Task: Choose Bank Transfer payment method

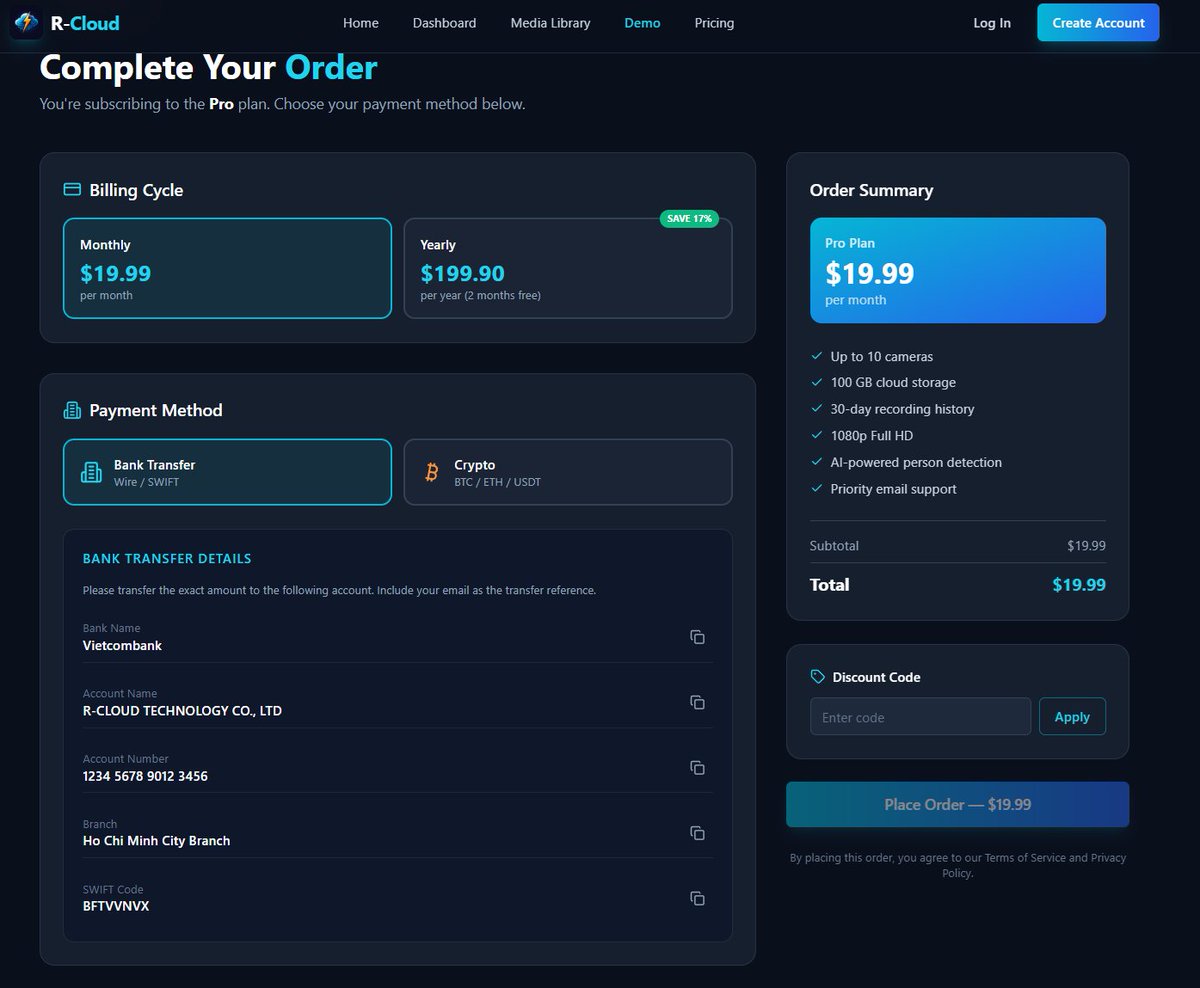Action: click(227, 472)
